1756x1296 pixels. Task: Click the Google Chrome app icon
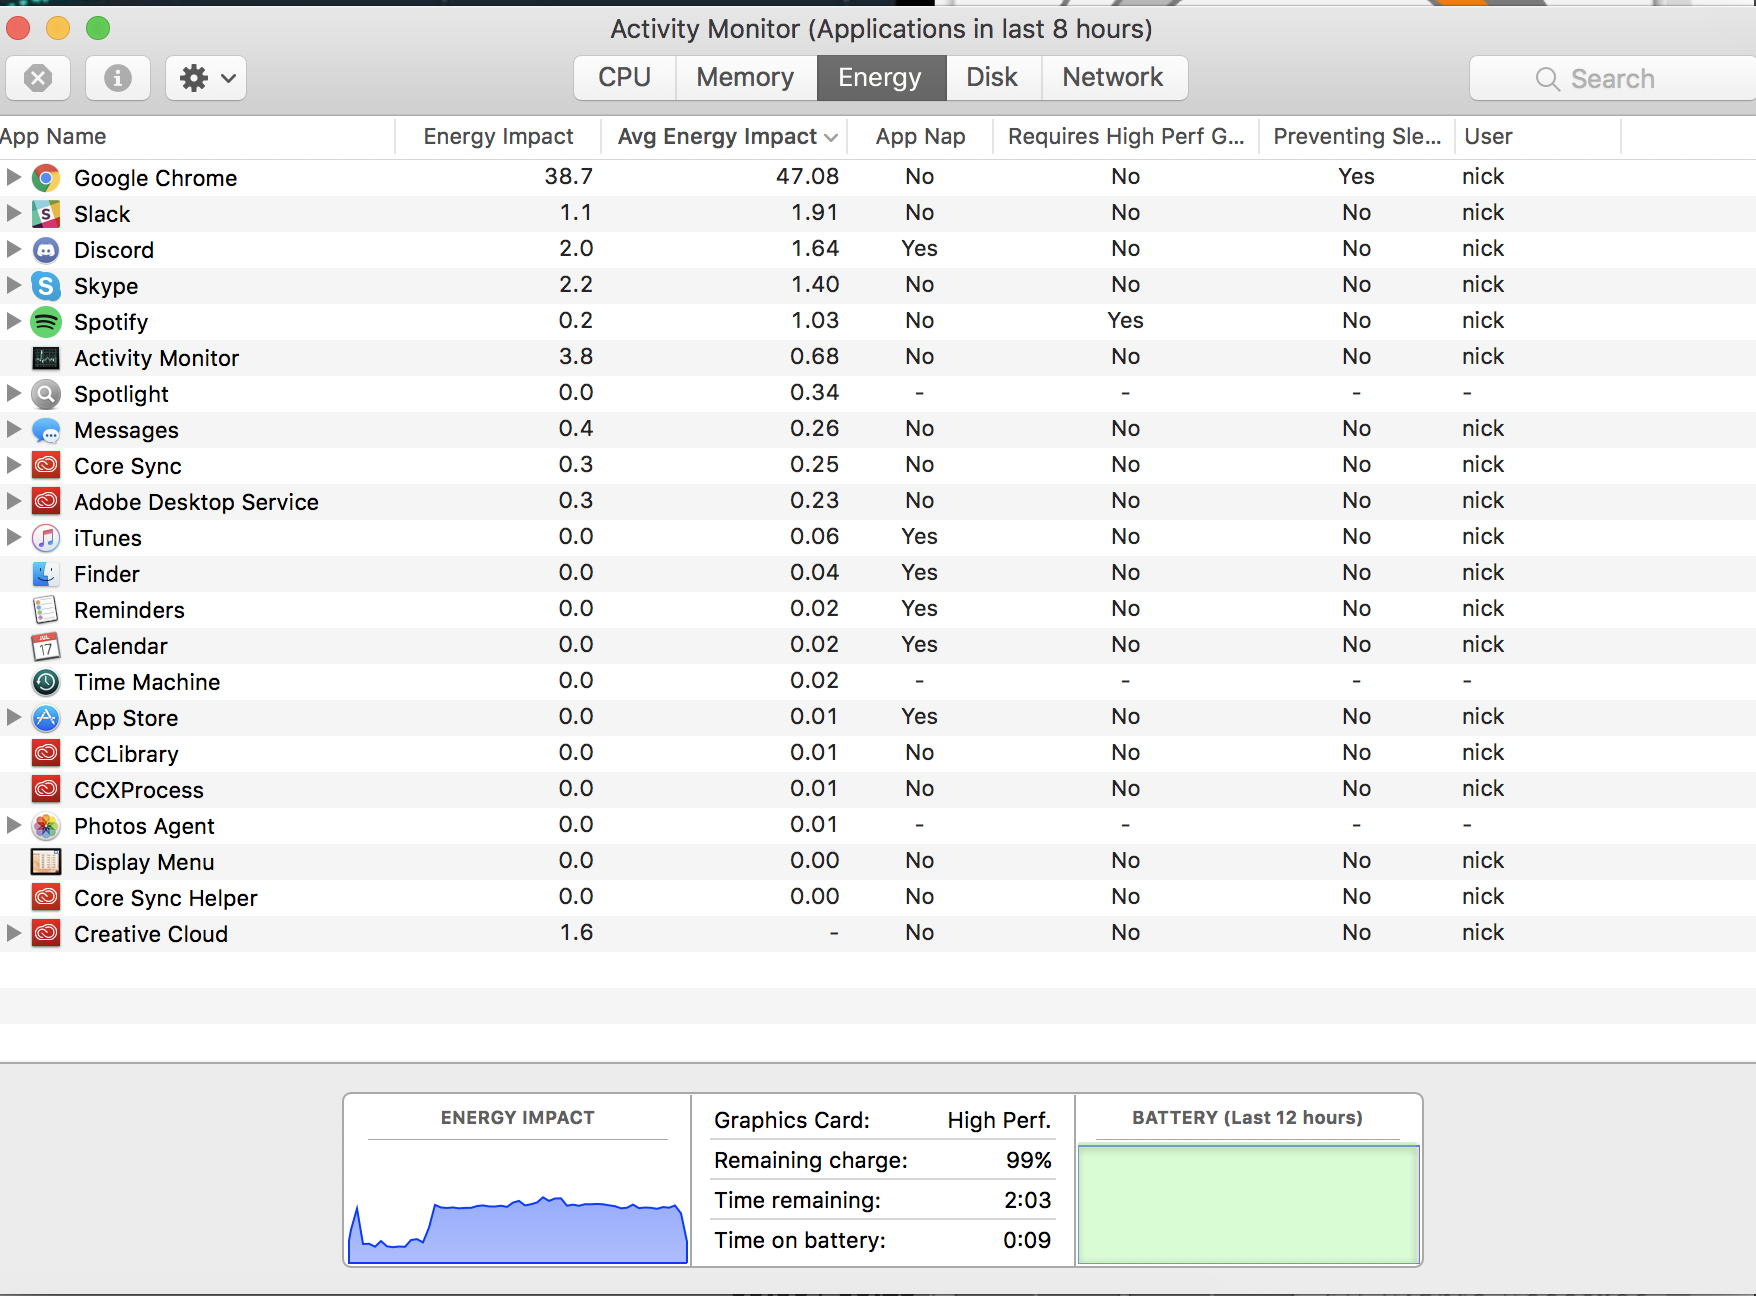click(46, 178)
